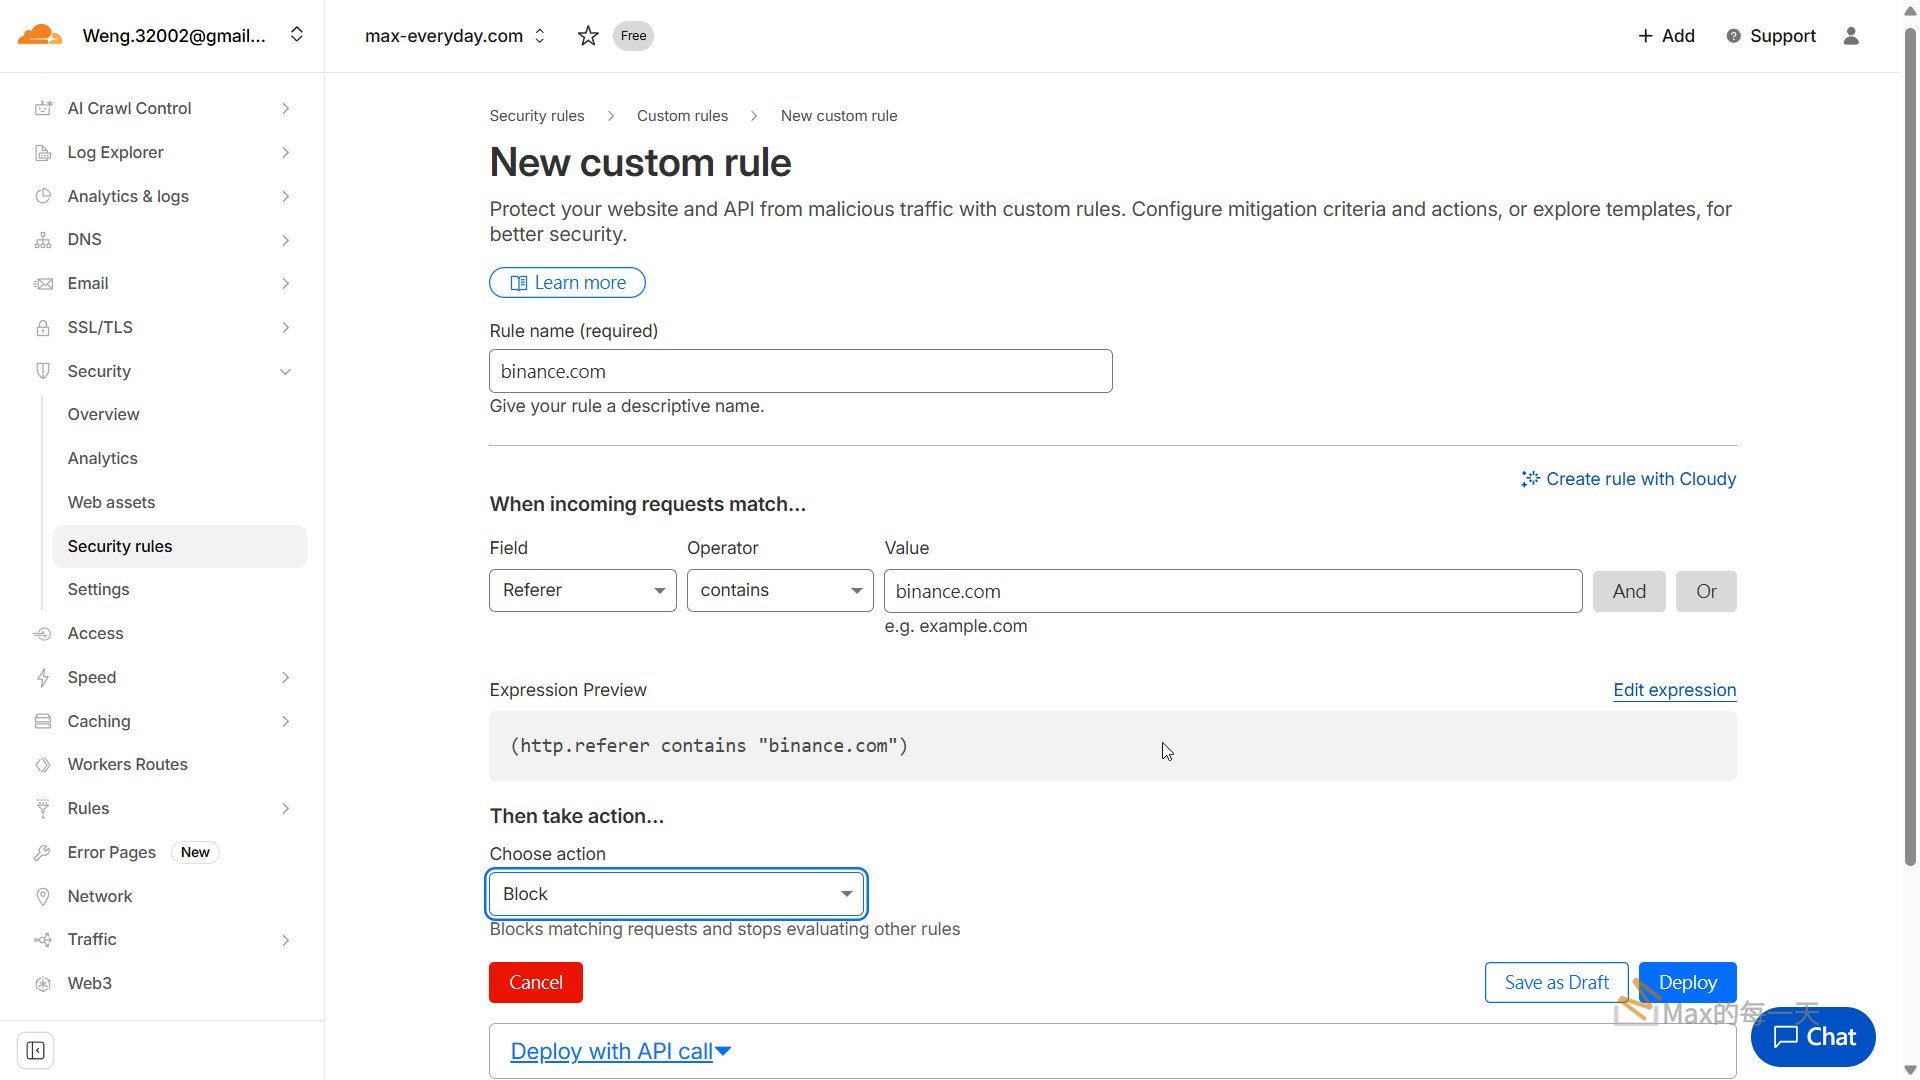Open the Operator dropdown showing contains
The image size is (1920, 1080).
779,590
